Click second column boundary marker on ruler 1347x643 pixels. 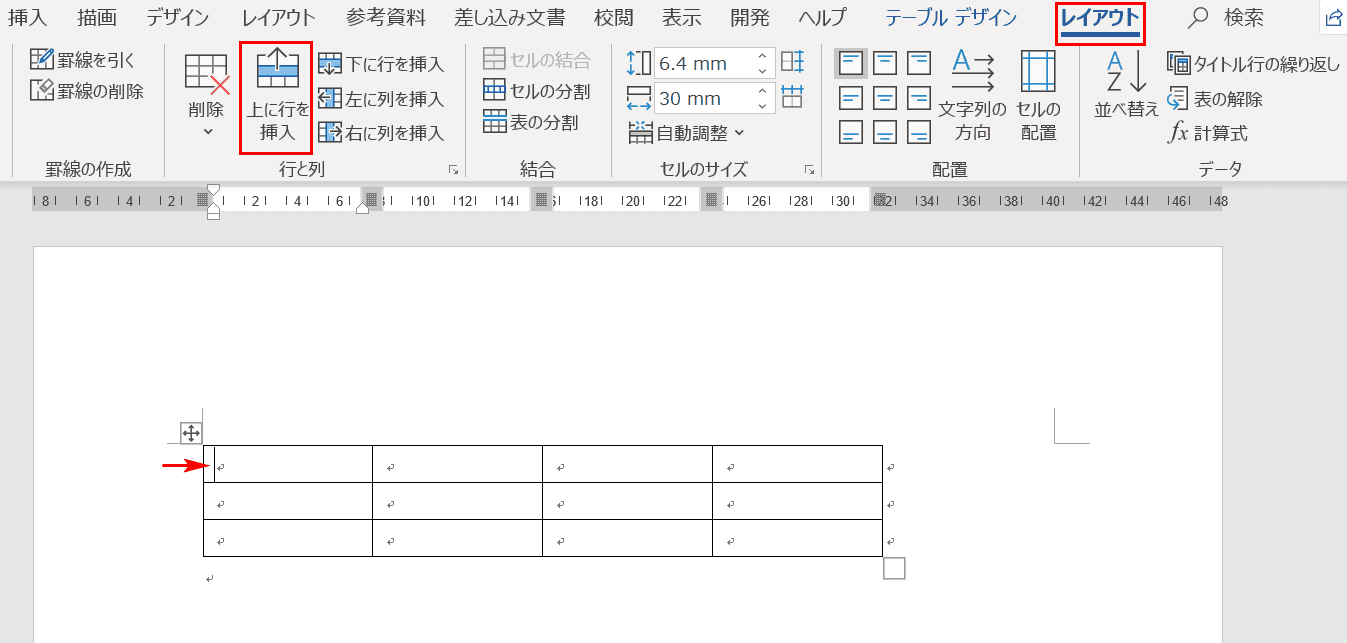pyautogui.click(x=542, y=201)
